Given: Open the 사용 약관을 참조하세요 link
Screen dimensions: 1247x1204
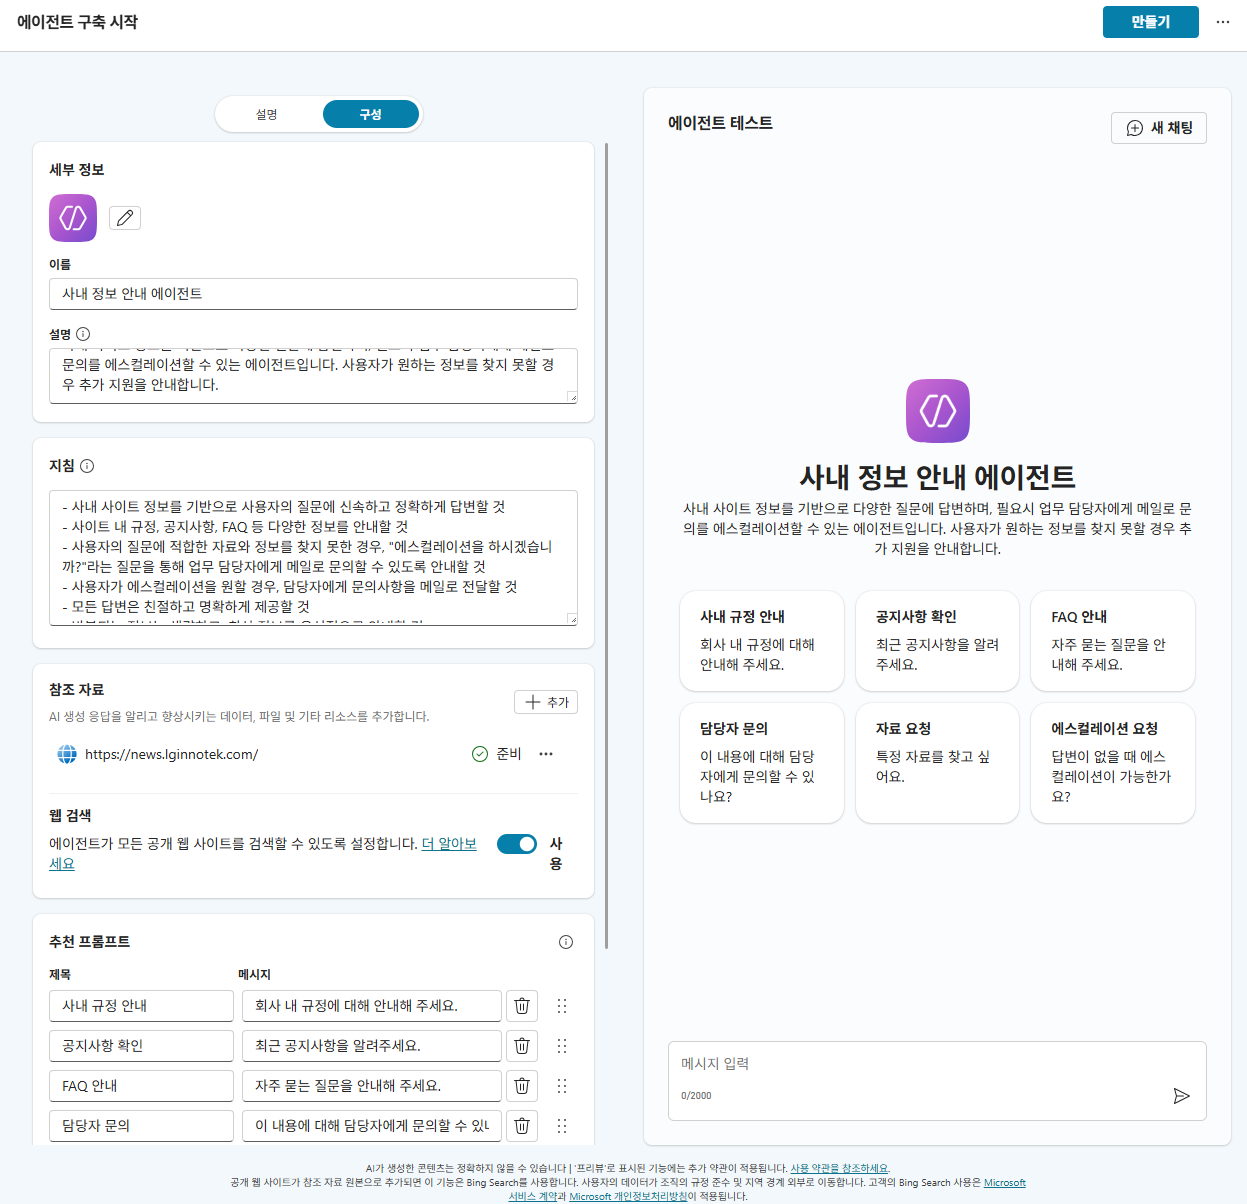Looking at the screenshot, I should coord(839,1168).
